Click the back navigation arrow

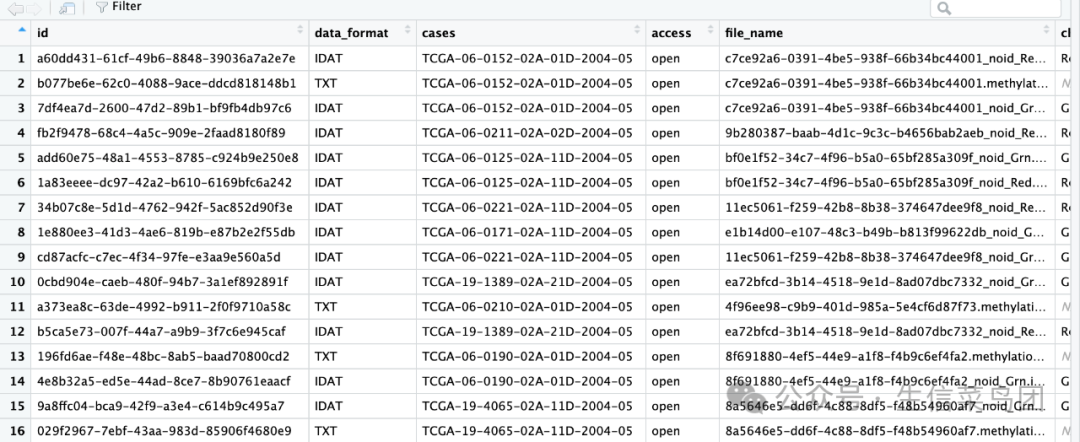[x=14, y=7]
